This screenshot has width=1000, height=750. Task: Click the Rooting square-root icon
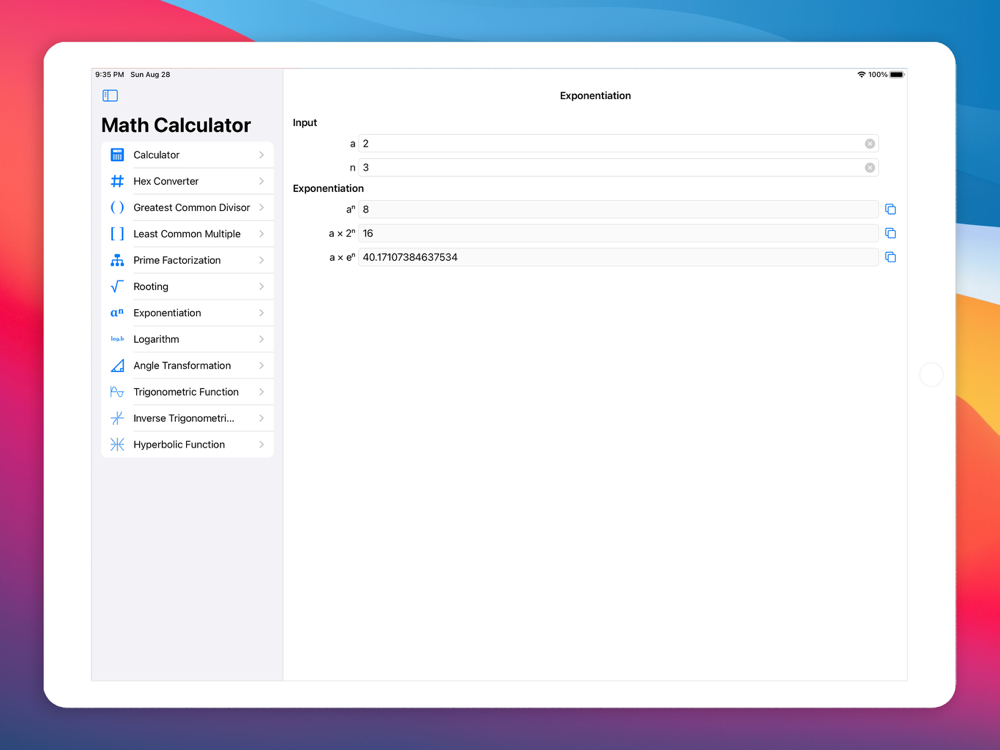(x=117, y=286)
